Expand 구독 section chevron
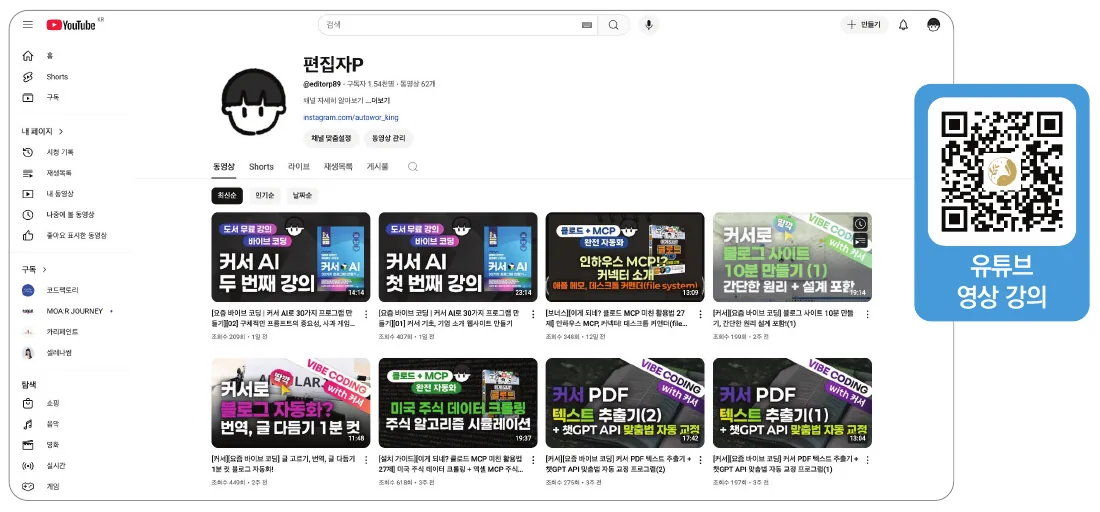Screen dimensions: 1100x512 [45, 269]
